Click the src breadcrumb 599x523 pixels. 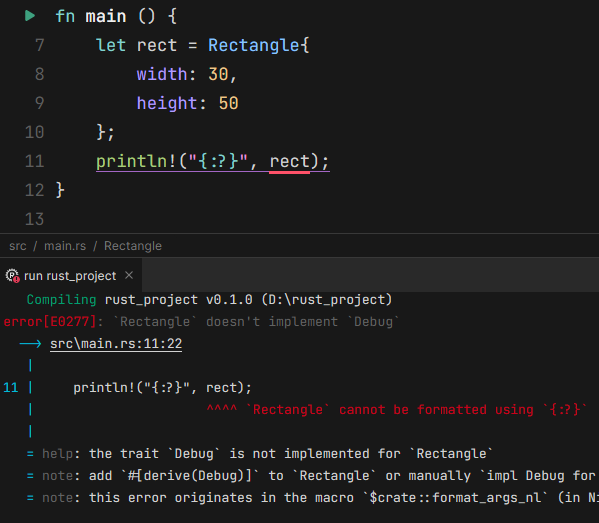(18, 246)
